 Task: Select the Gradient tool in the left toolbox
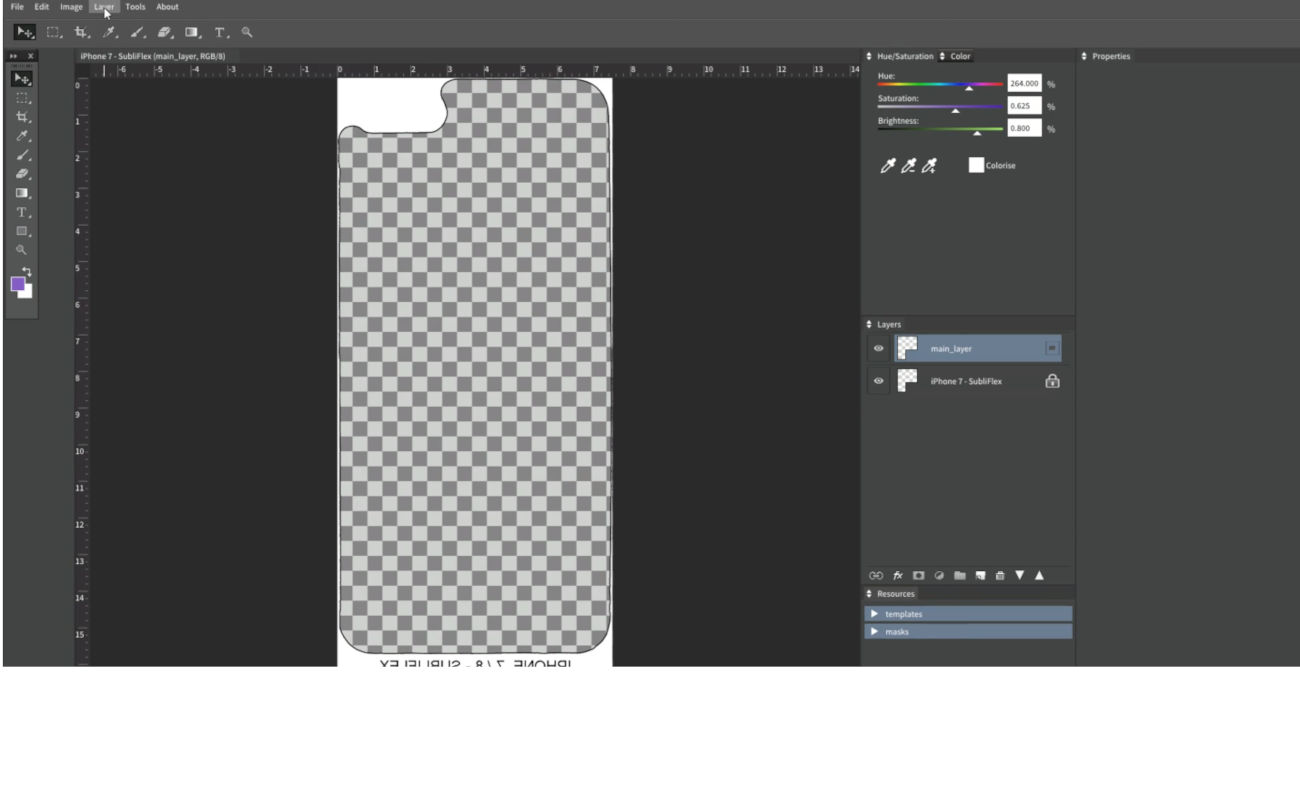tap(22, 193)
